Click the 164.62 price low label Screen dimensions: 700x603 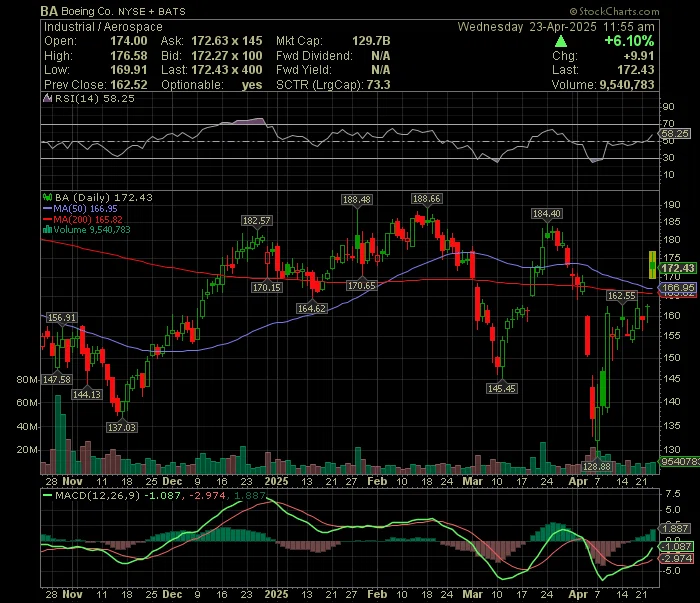pos(312,308)
